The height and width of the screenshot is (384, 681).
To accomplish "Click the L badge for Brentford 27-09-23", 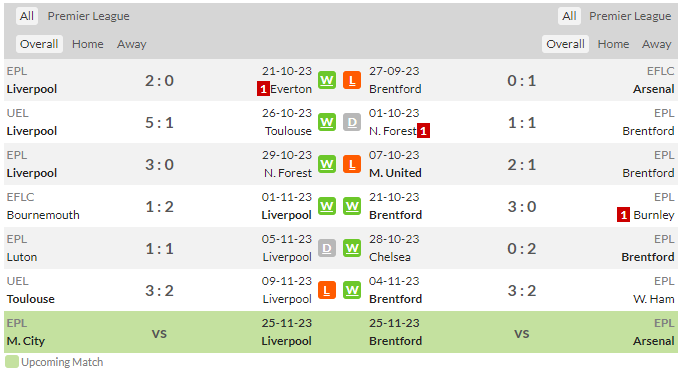I will click(352, 80).
